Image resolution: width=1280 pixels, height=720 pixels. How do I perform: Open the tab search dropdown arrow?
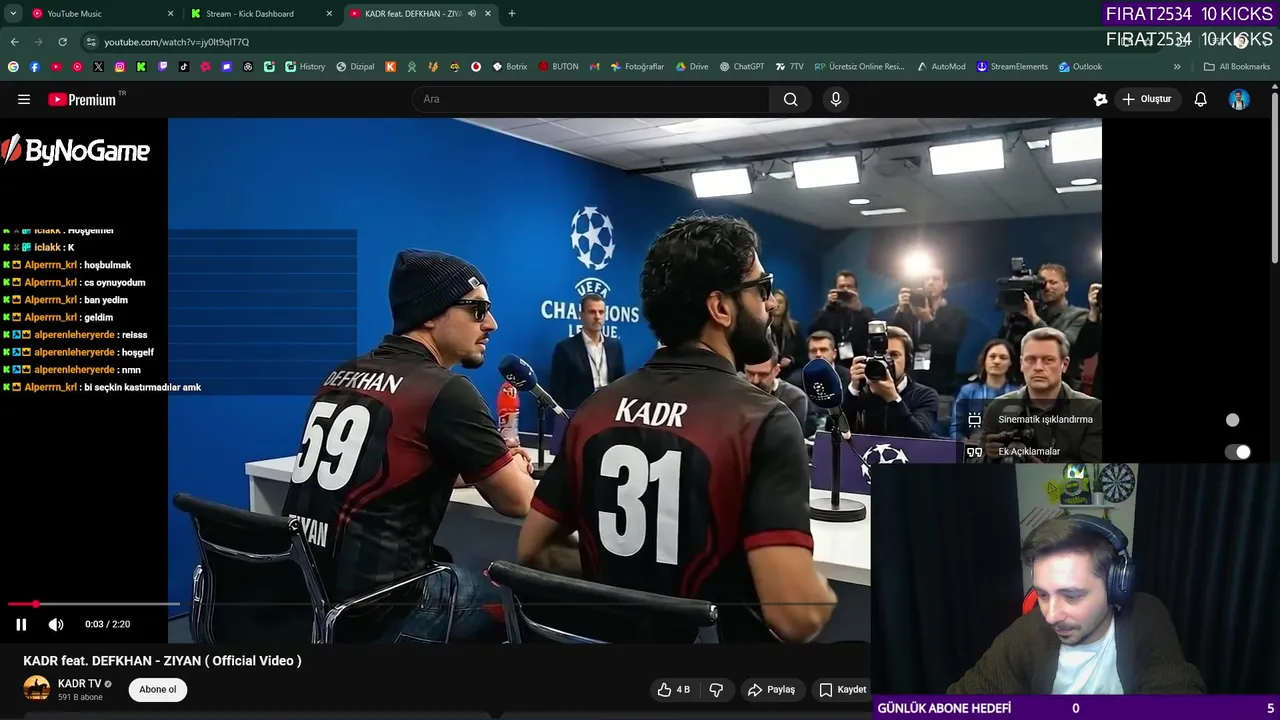pyautogui.click(x=13, y=14)
